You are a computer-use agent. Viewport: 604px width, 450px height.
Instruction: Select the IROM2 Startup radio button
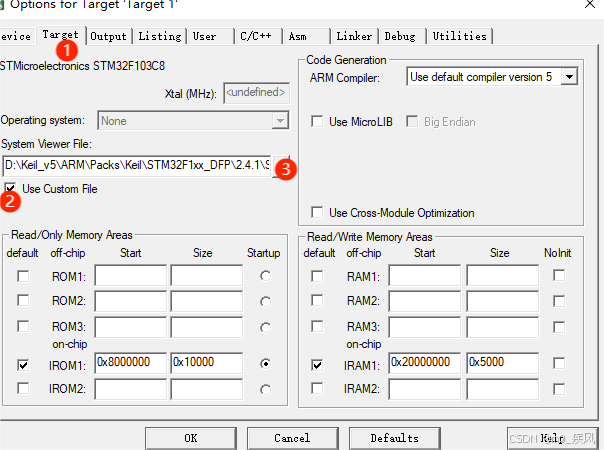pyautogui.click(x=265, y=390)
